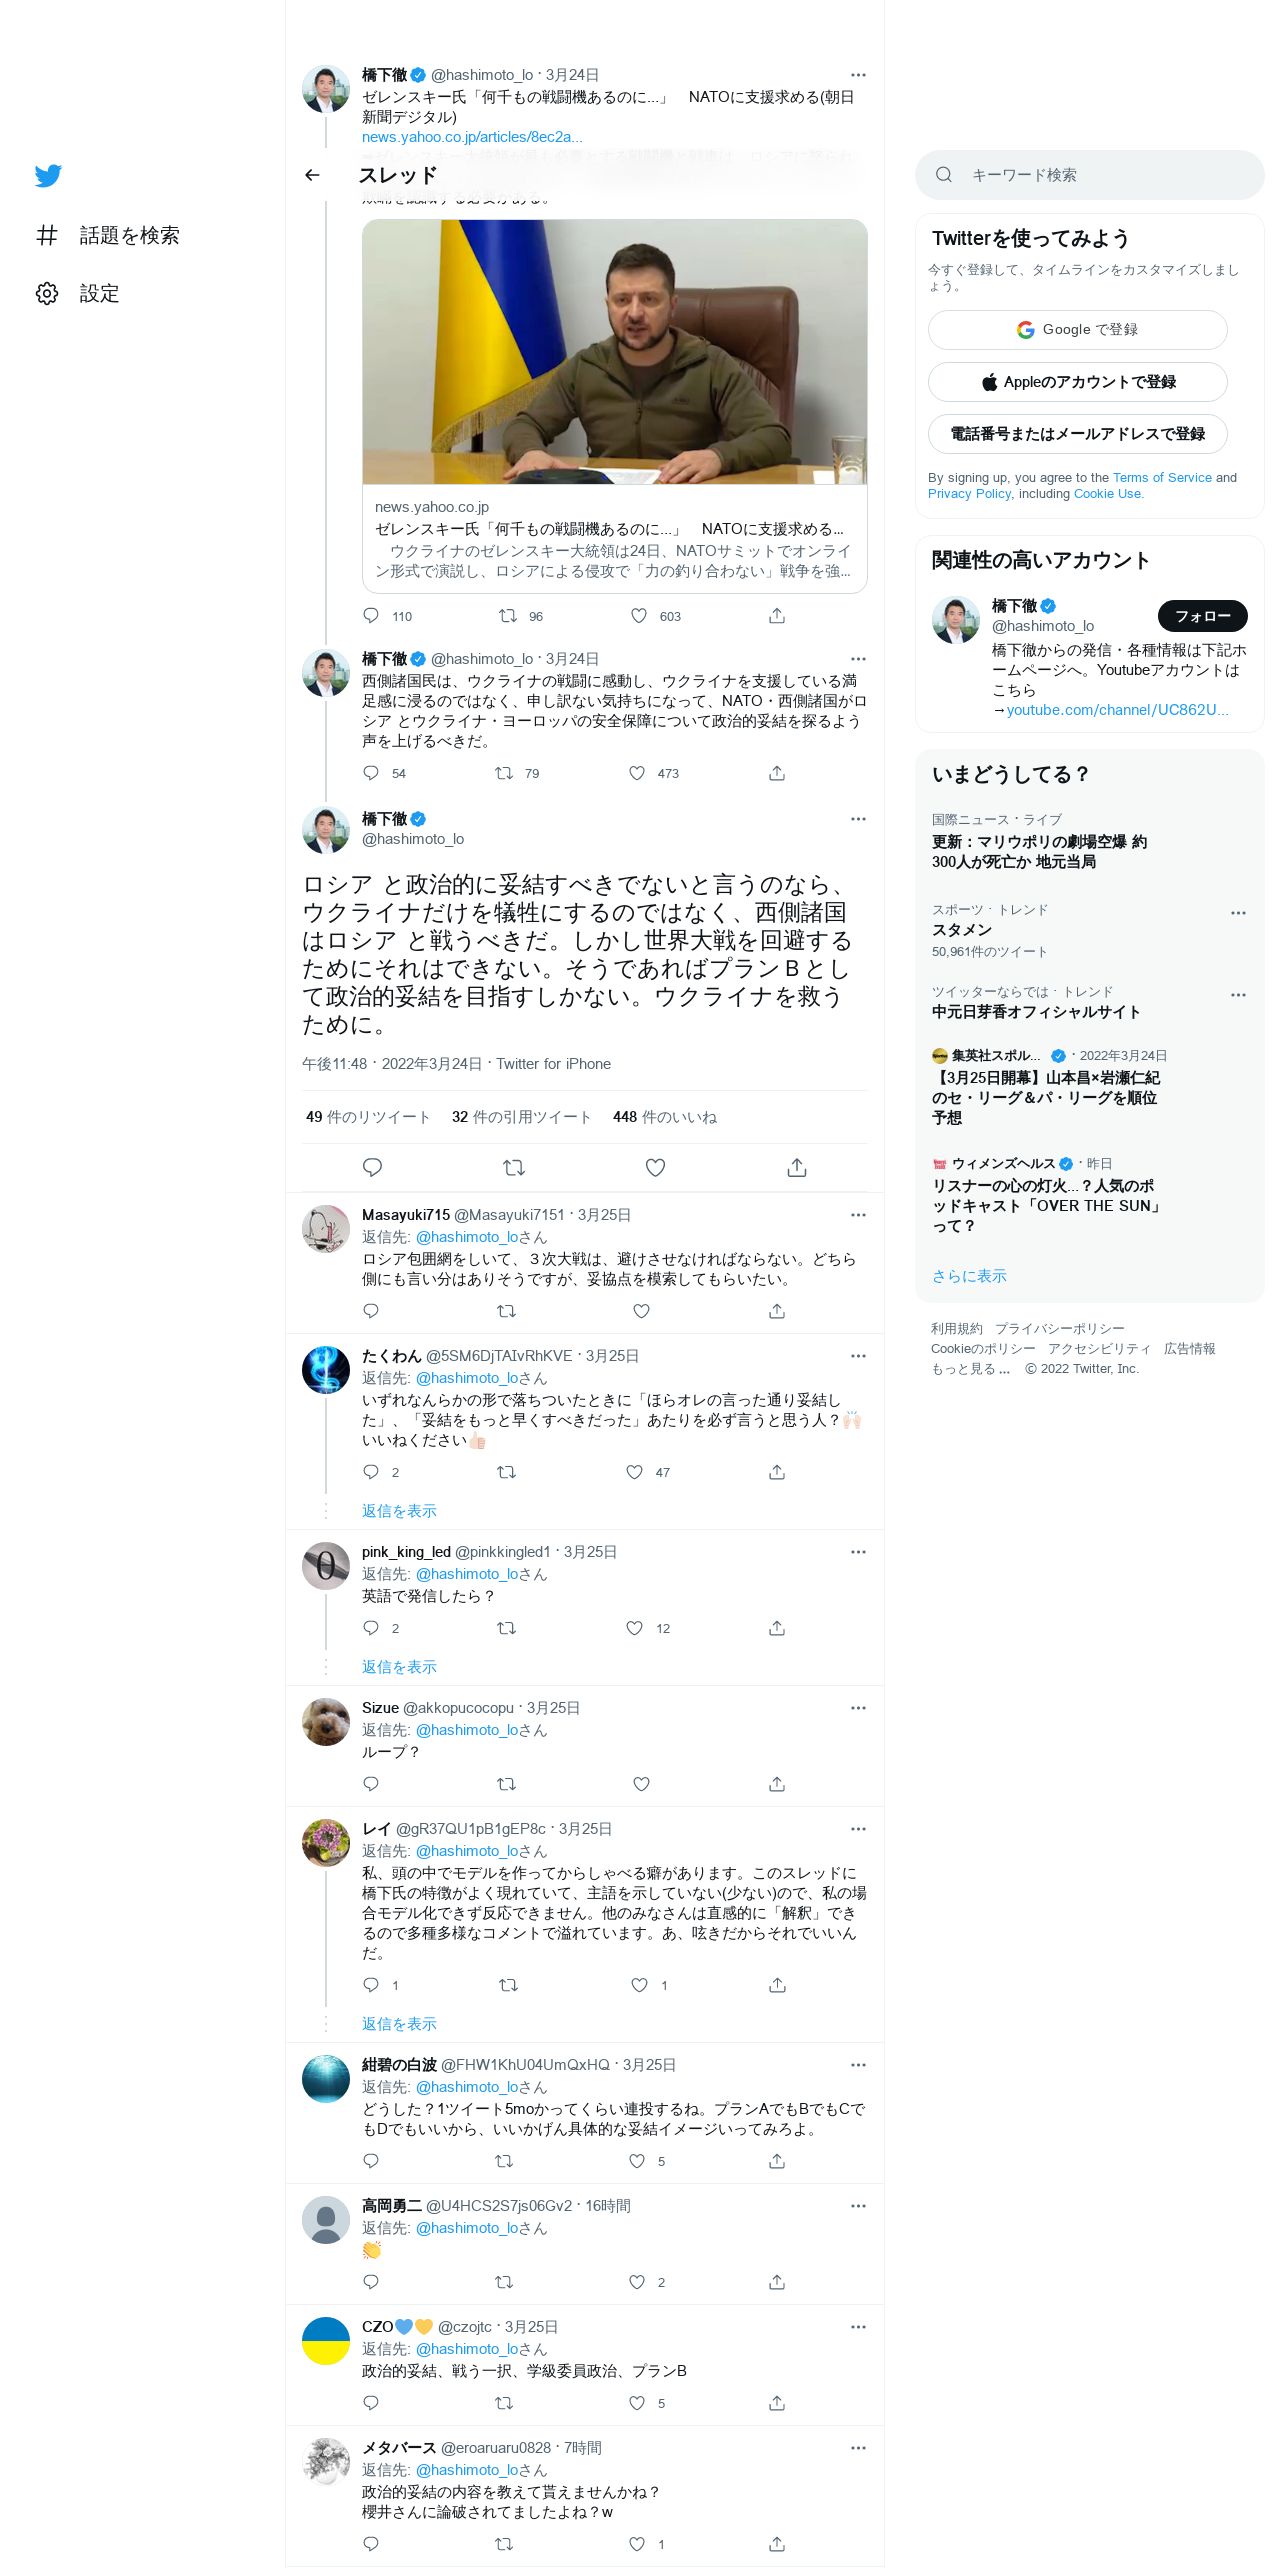Open more options on main tweet
The image size is (1284, 2568).
pyautogui.click(x=858, y=819)
